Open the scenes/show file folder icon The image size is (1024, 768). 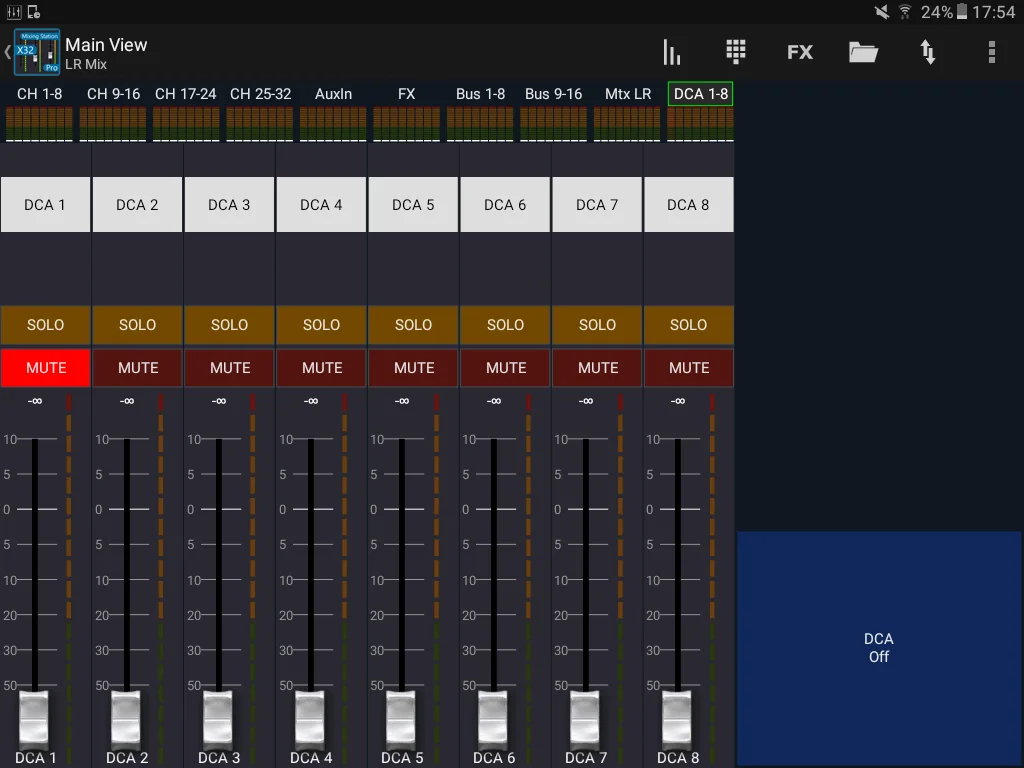point(863,52)
